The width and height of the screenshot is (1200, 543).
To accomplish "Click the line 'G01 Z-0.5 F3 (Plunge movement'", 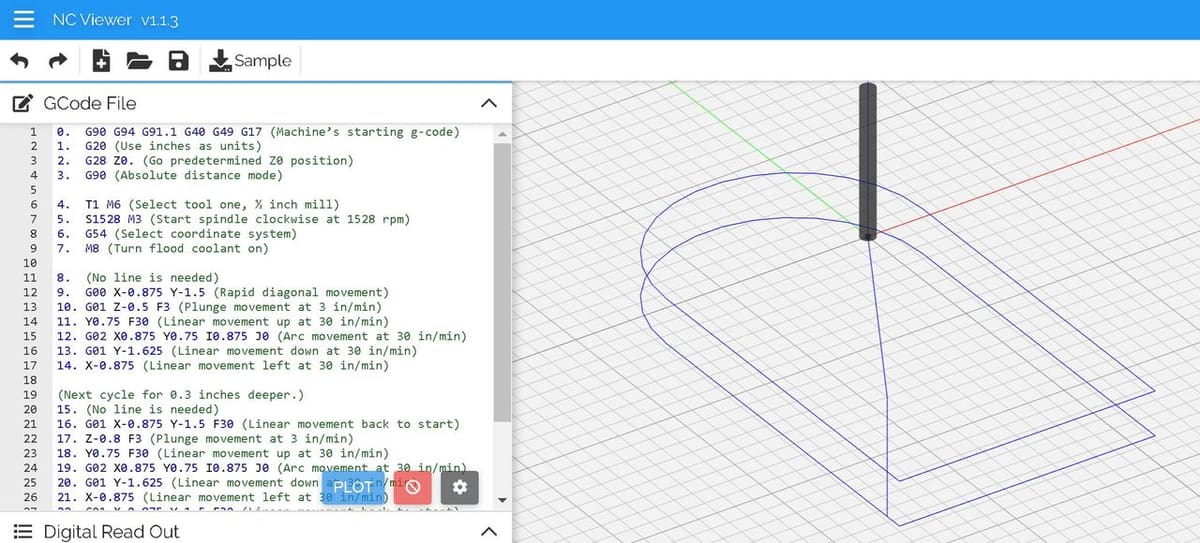I will click(x=219, y=307).
